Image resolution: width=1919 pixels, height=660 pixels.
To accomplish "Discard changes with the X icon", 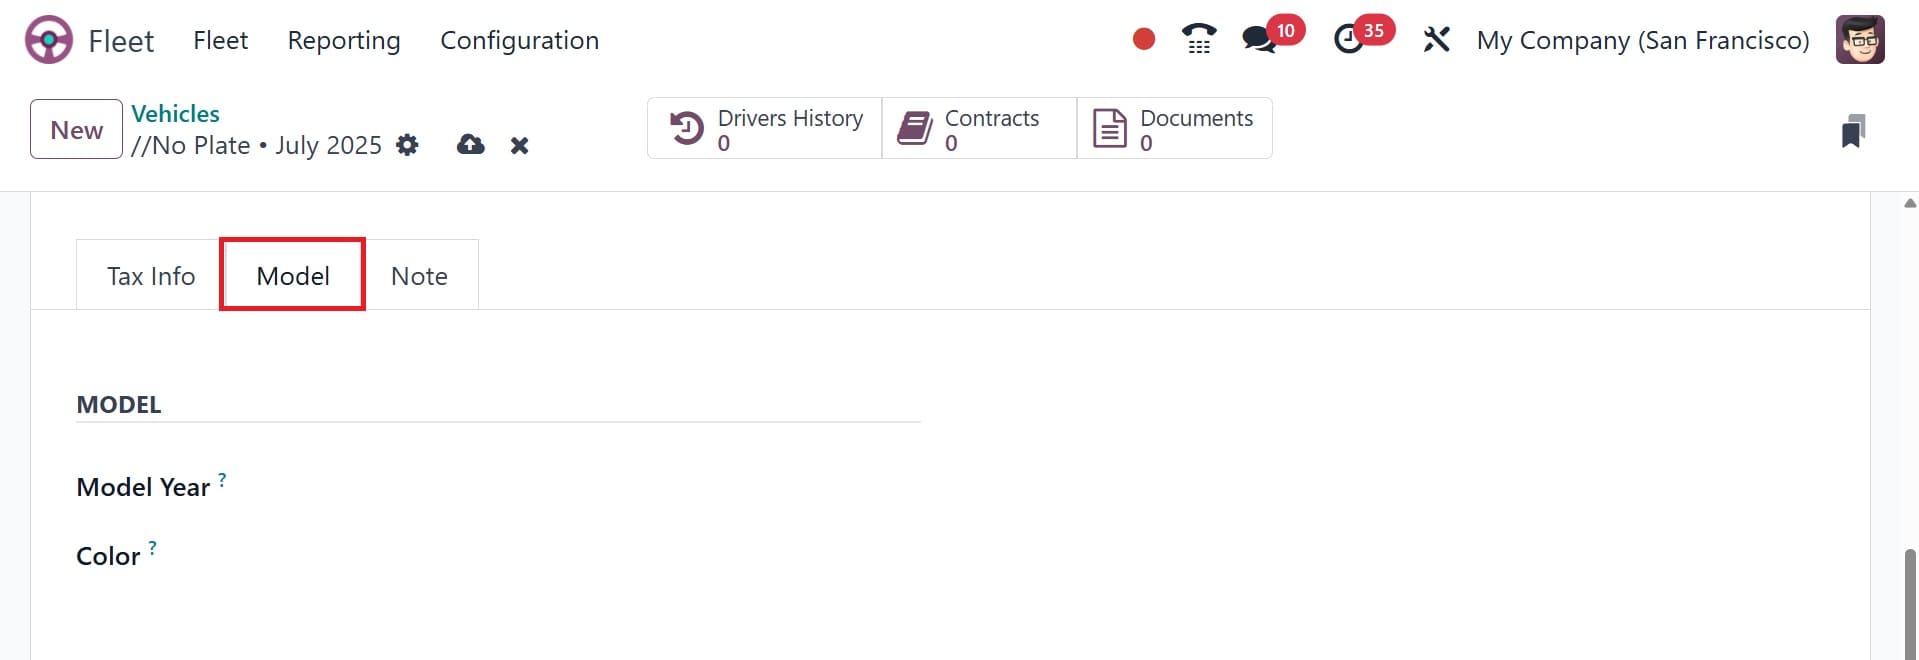I will [x=519, y=146].
